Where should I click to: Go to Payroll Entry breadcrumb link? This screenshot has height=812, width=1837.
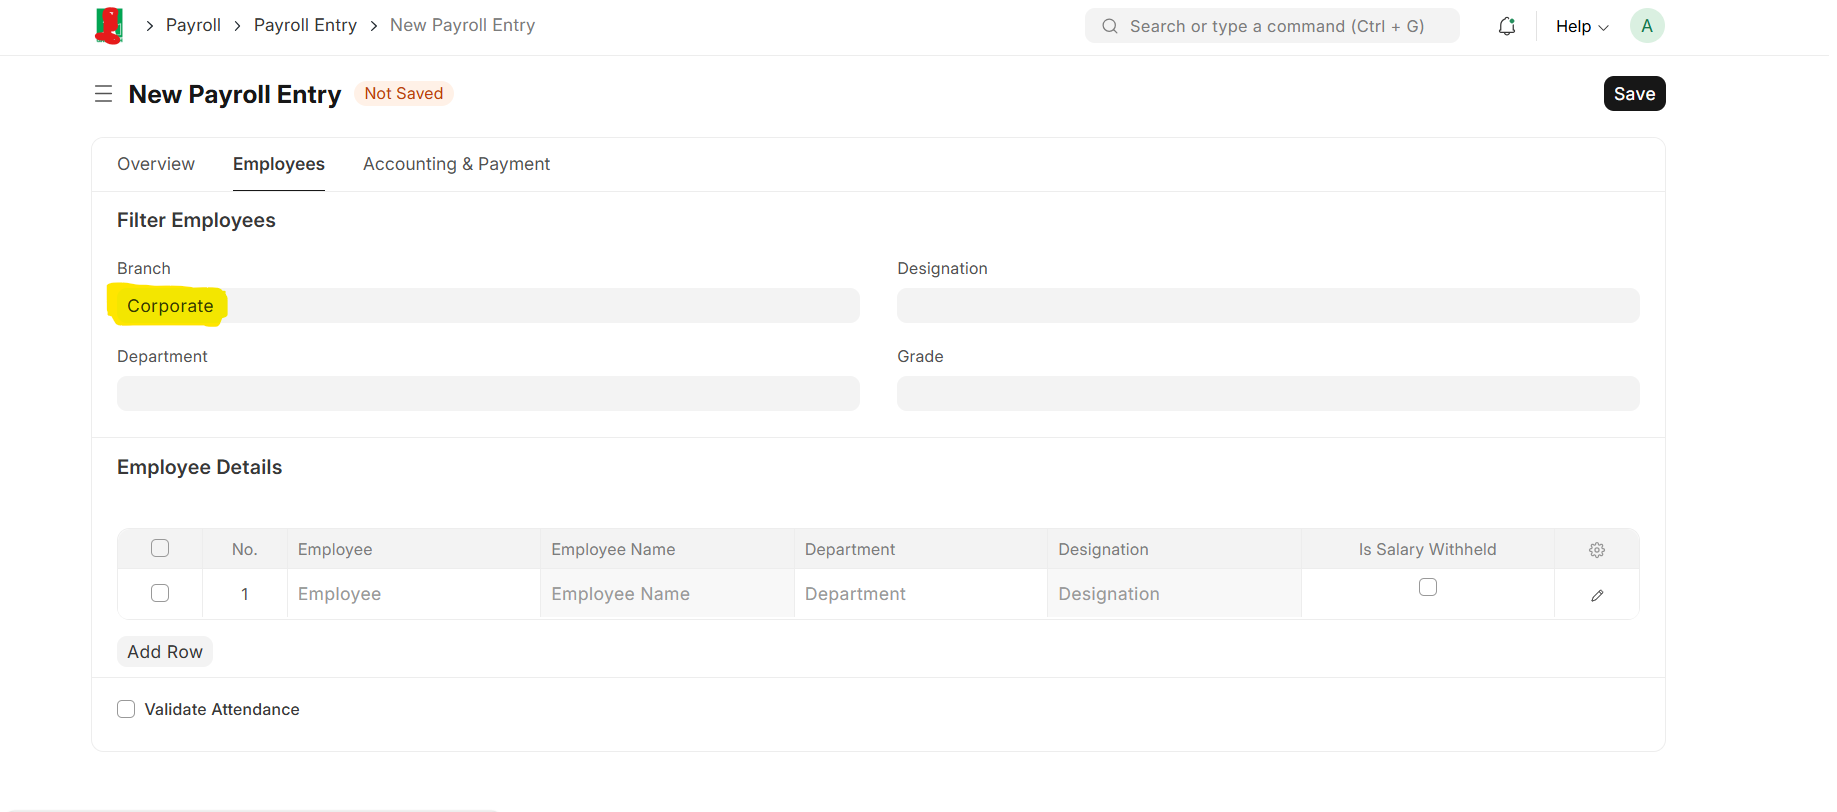pyautogui.click(x=305, y=25)
